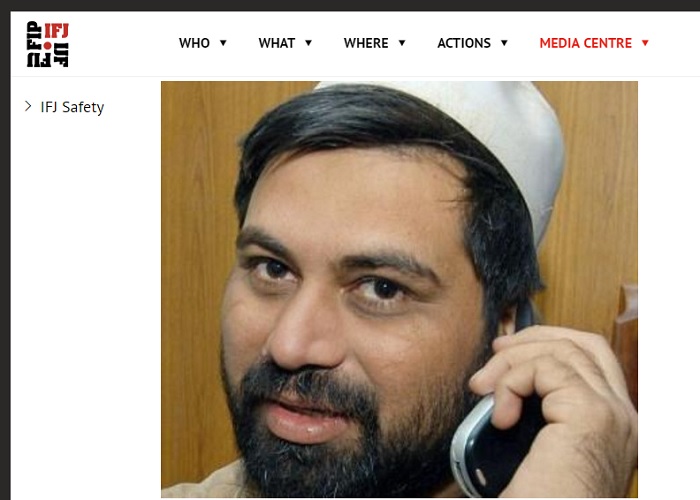Click the red MEDIA CENTRE dropdown arrow

[x=645, y=43]
